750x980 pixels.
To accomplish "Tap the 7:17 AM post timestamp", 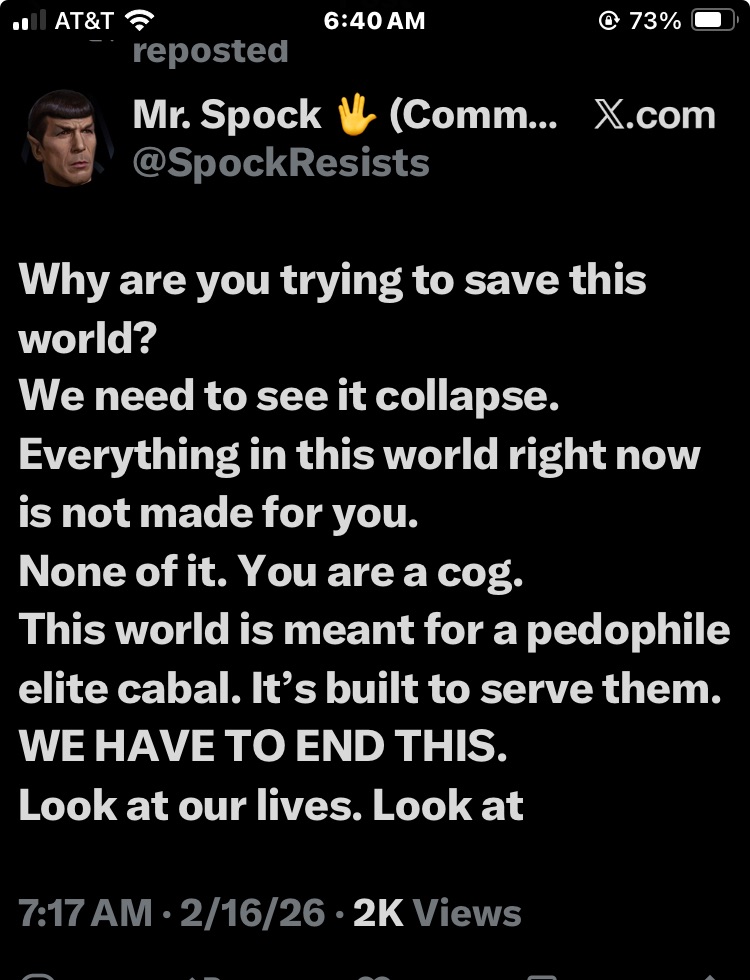I will coord(85,912).
